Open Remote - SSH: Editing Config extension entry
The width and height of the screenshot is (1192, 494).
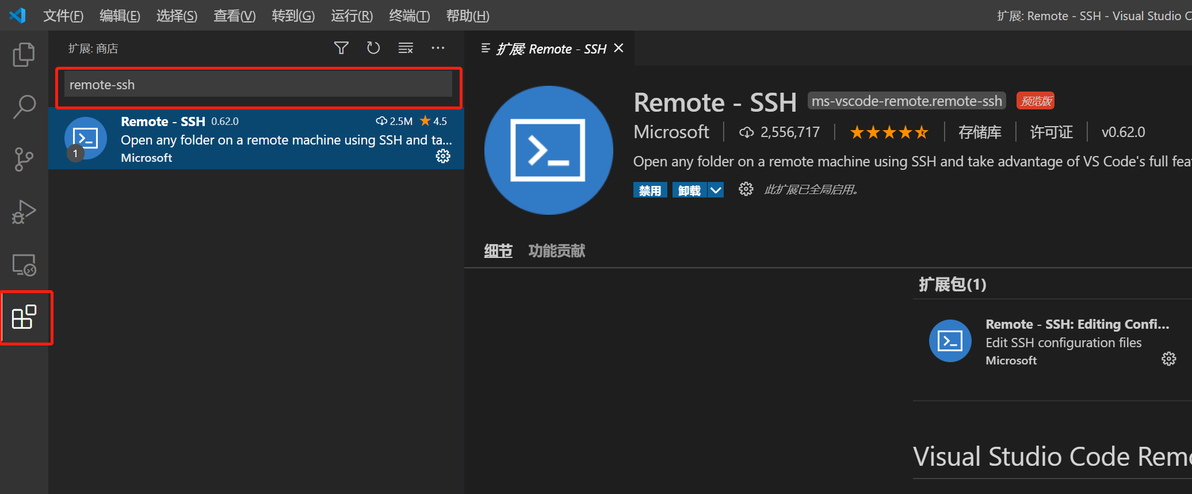pos(1052,342)
